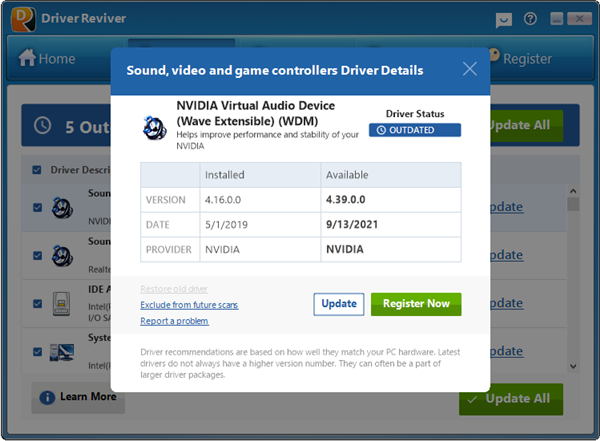This screenshot has width=600, height=441.
Task: Click the driver list scrollbar thumb
Action: coord(573,204)
